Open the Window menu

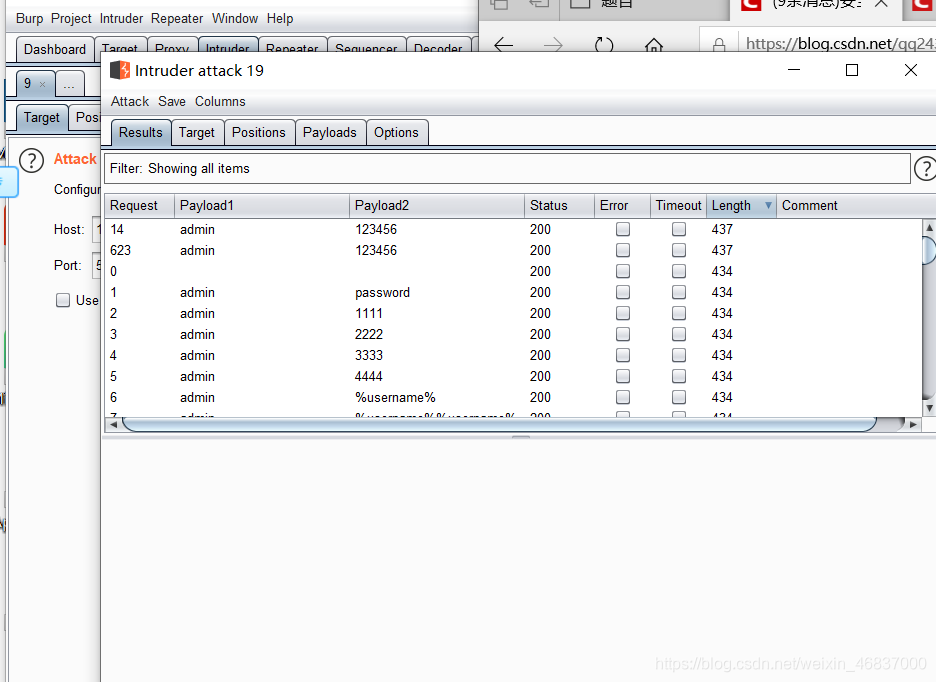[x=235, y=19]
